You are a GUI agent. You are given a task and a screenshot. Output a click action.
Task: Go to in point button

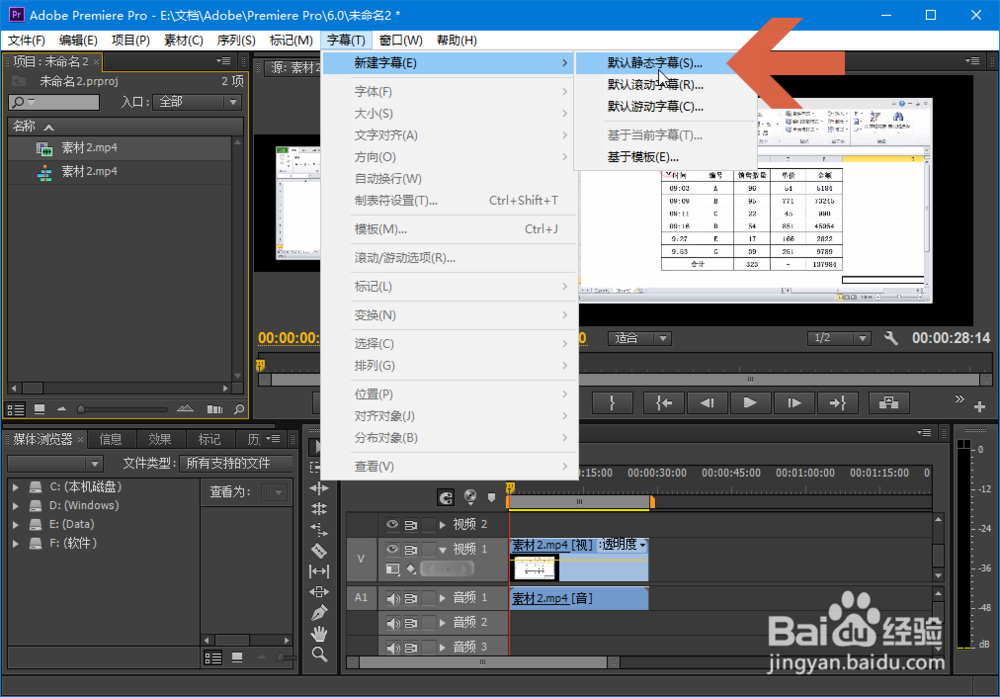[x=664, y=403]
